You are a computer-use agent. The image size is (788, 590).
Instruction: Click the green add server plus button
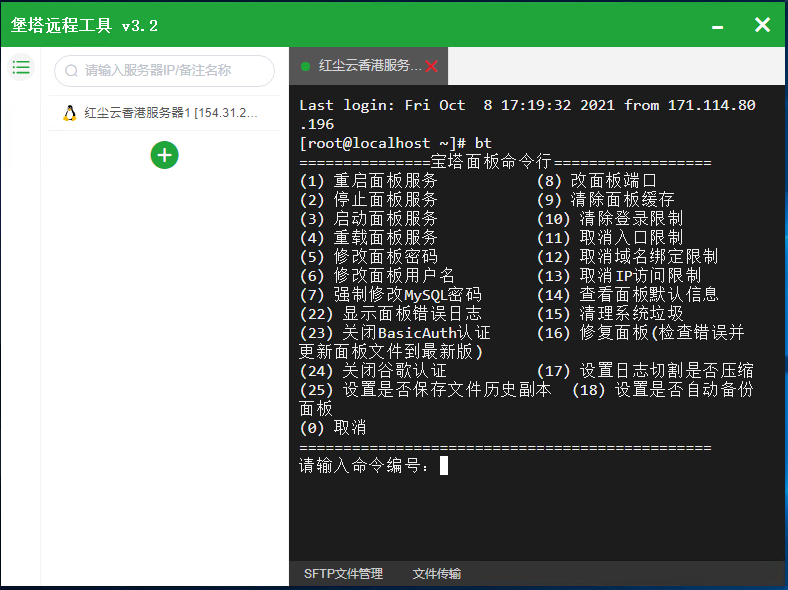pyautogui.click(x=164, y=155)
